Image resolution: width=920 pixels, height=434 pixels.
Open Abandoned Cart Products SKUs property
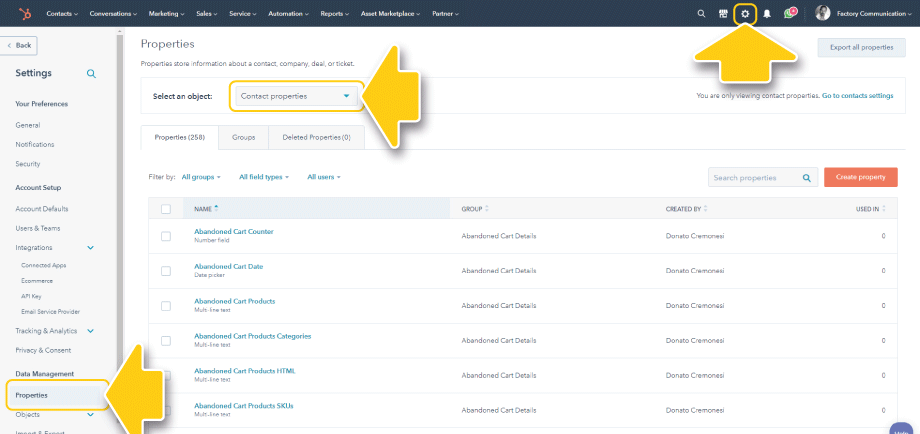pos(243,406)
